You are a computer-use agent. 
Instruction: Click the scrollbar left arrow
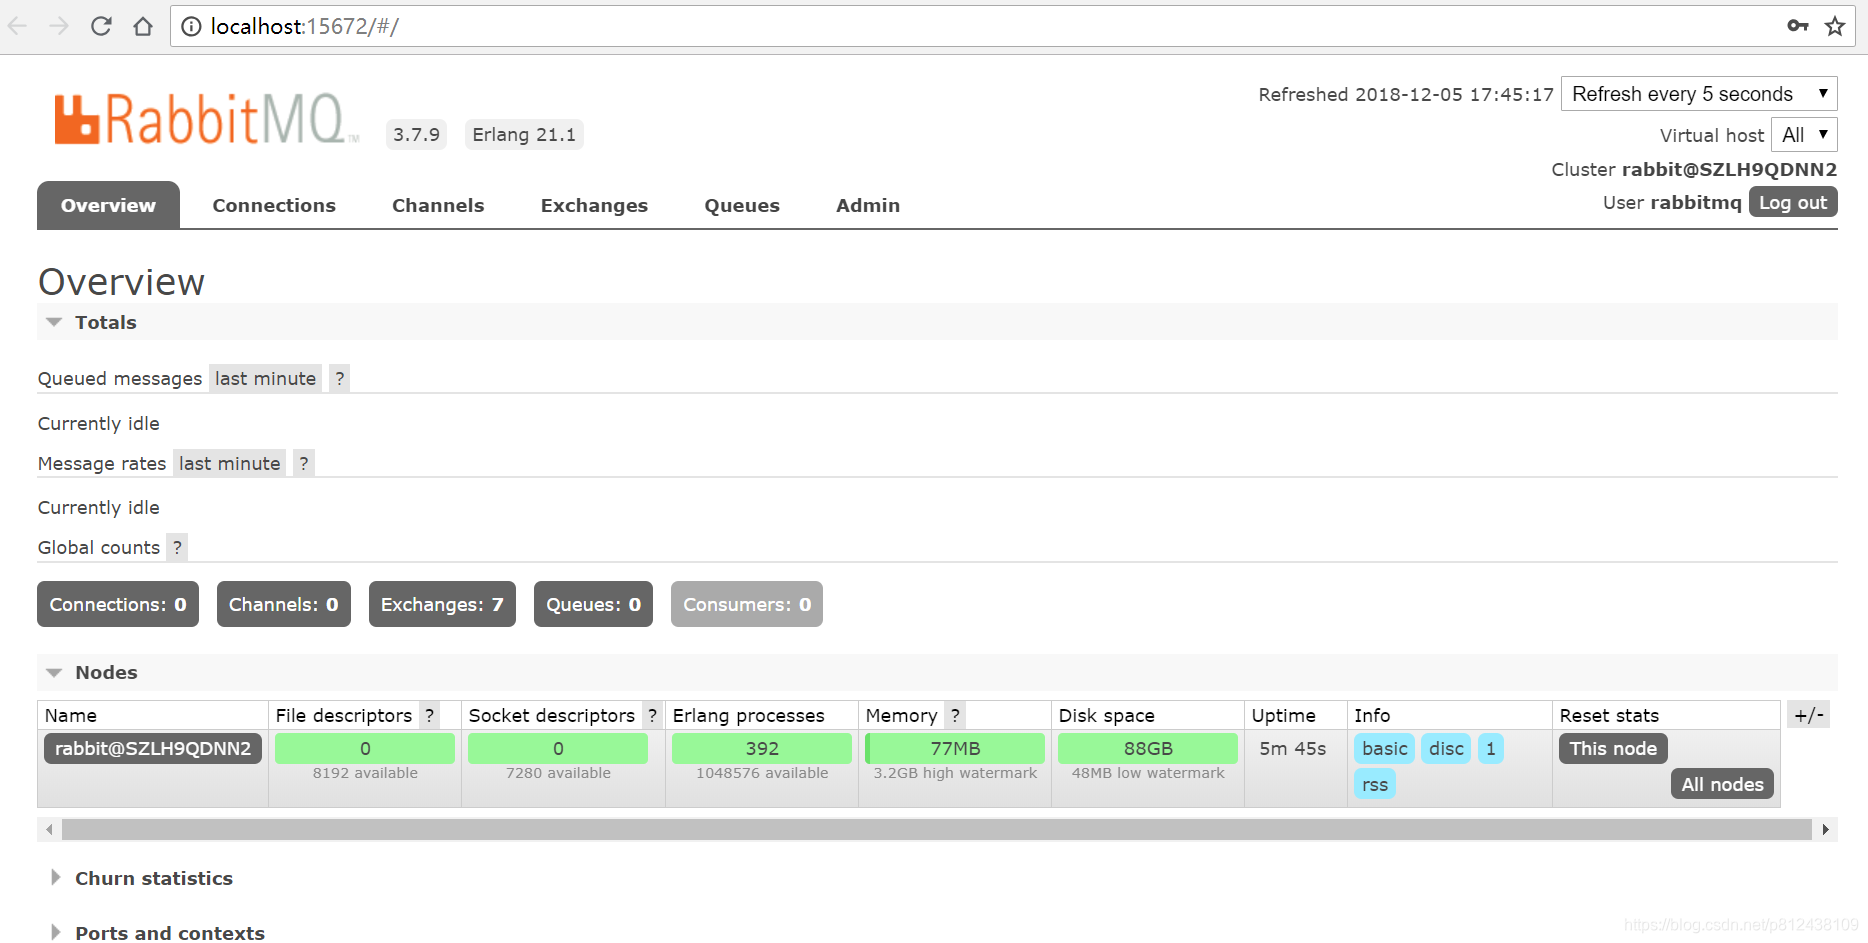49,829
